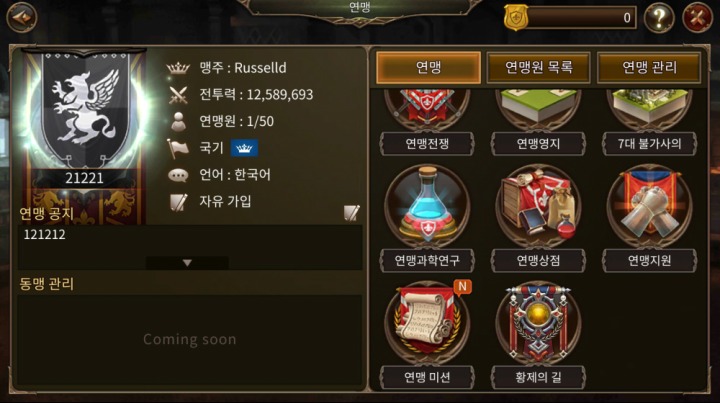The image size is (720, 403).
Task: Open the 연맹상점 shop icon
Action: tap(538, 207)
